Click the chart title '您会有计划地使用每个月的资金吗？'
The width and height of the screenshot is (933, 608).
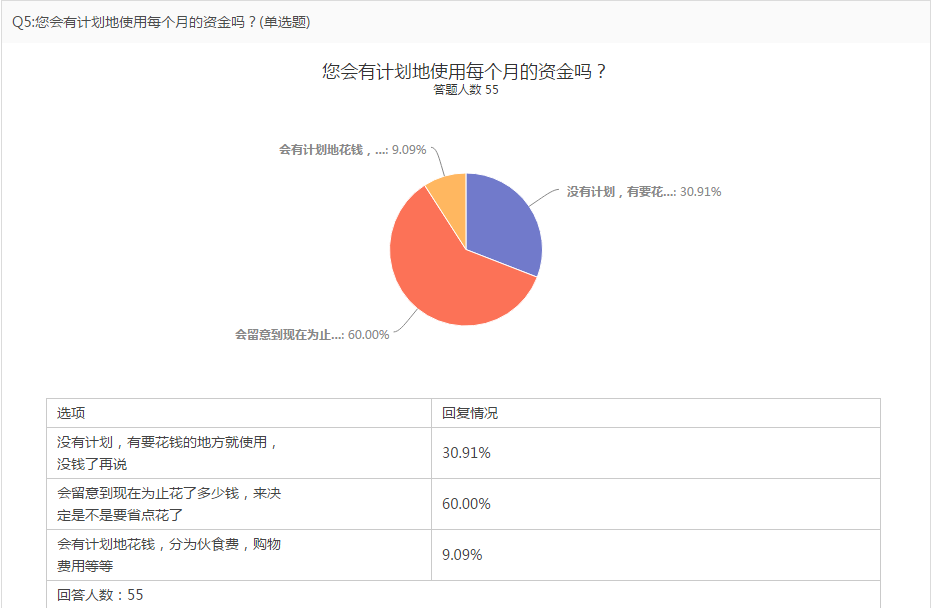pos(465,71)
